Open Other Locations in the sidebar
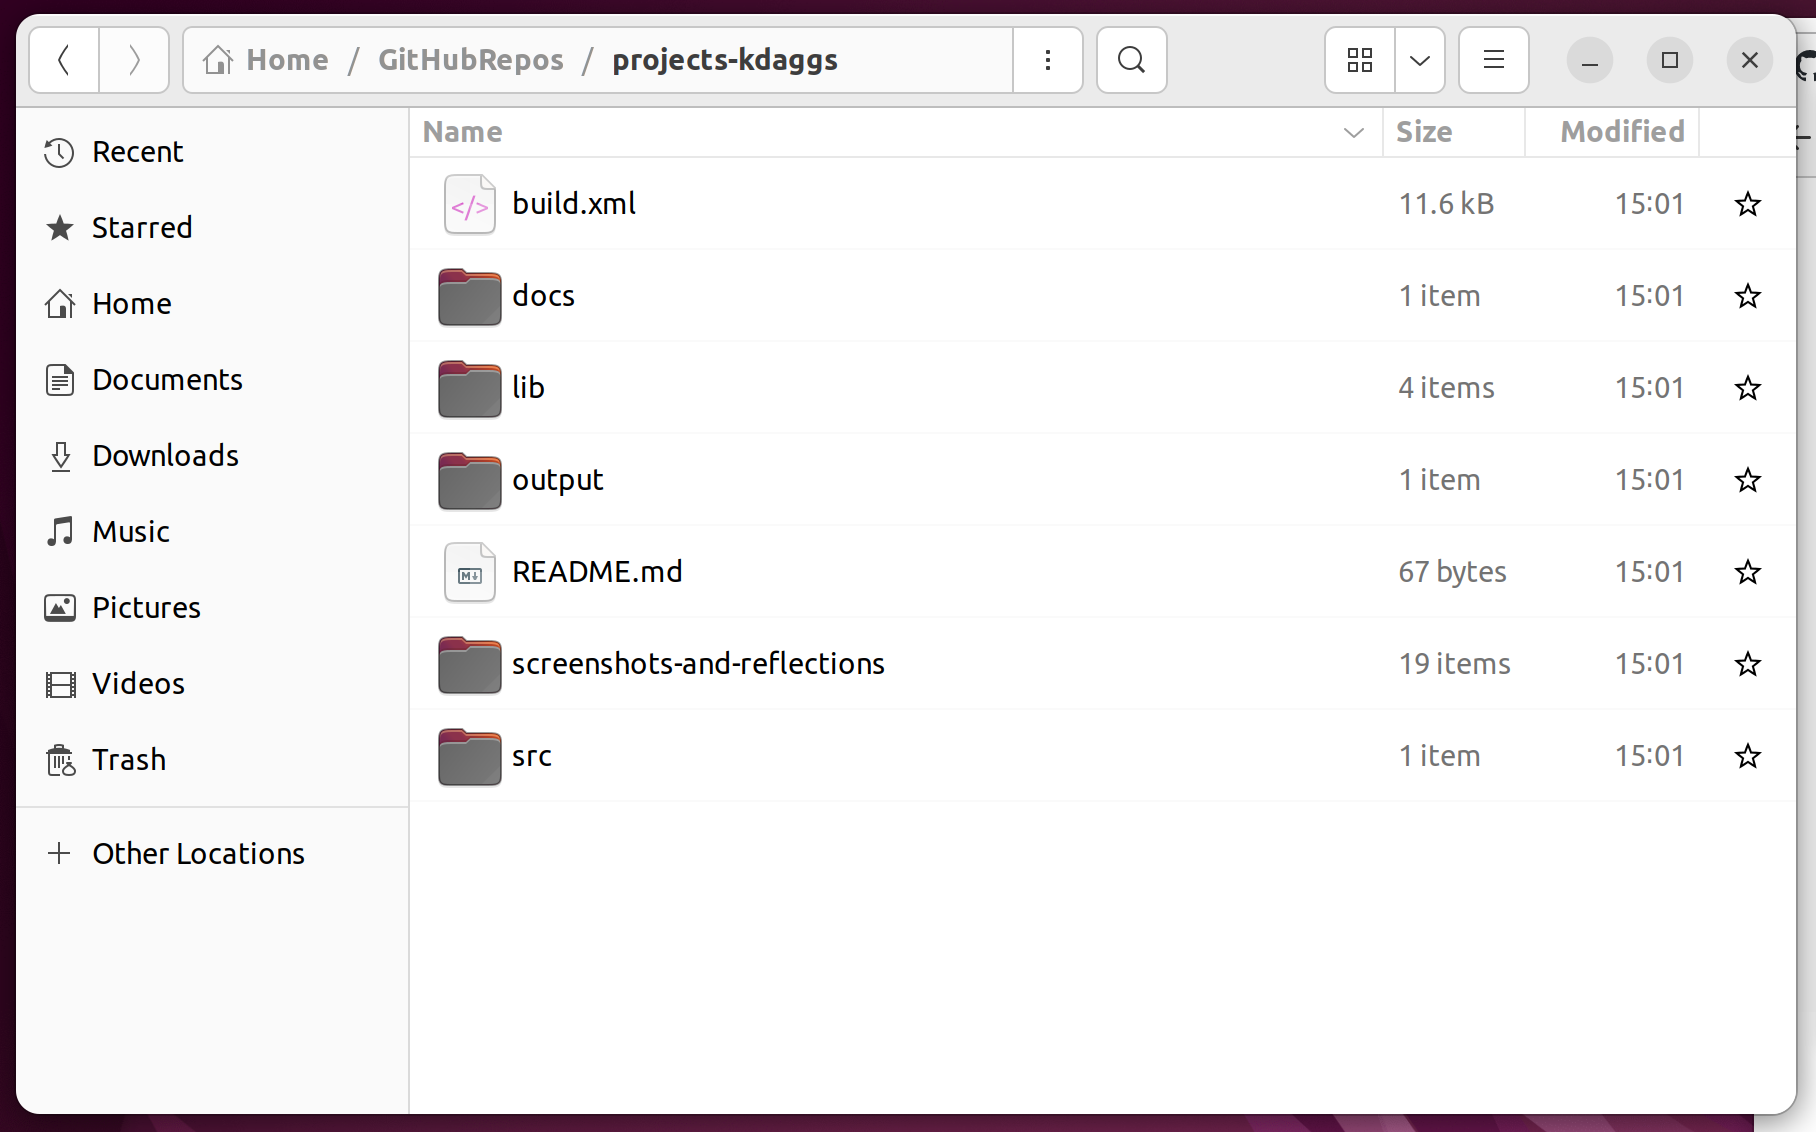1816x1132 pixels. click(212, 854)
